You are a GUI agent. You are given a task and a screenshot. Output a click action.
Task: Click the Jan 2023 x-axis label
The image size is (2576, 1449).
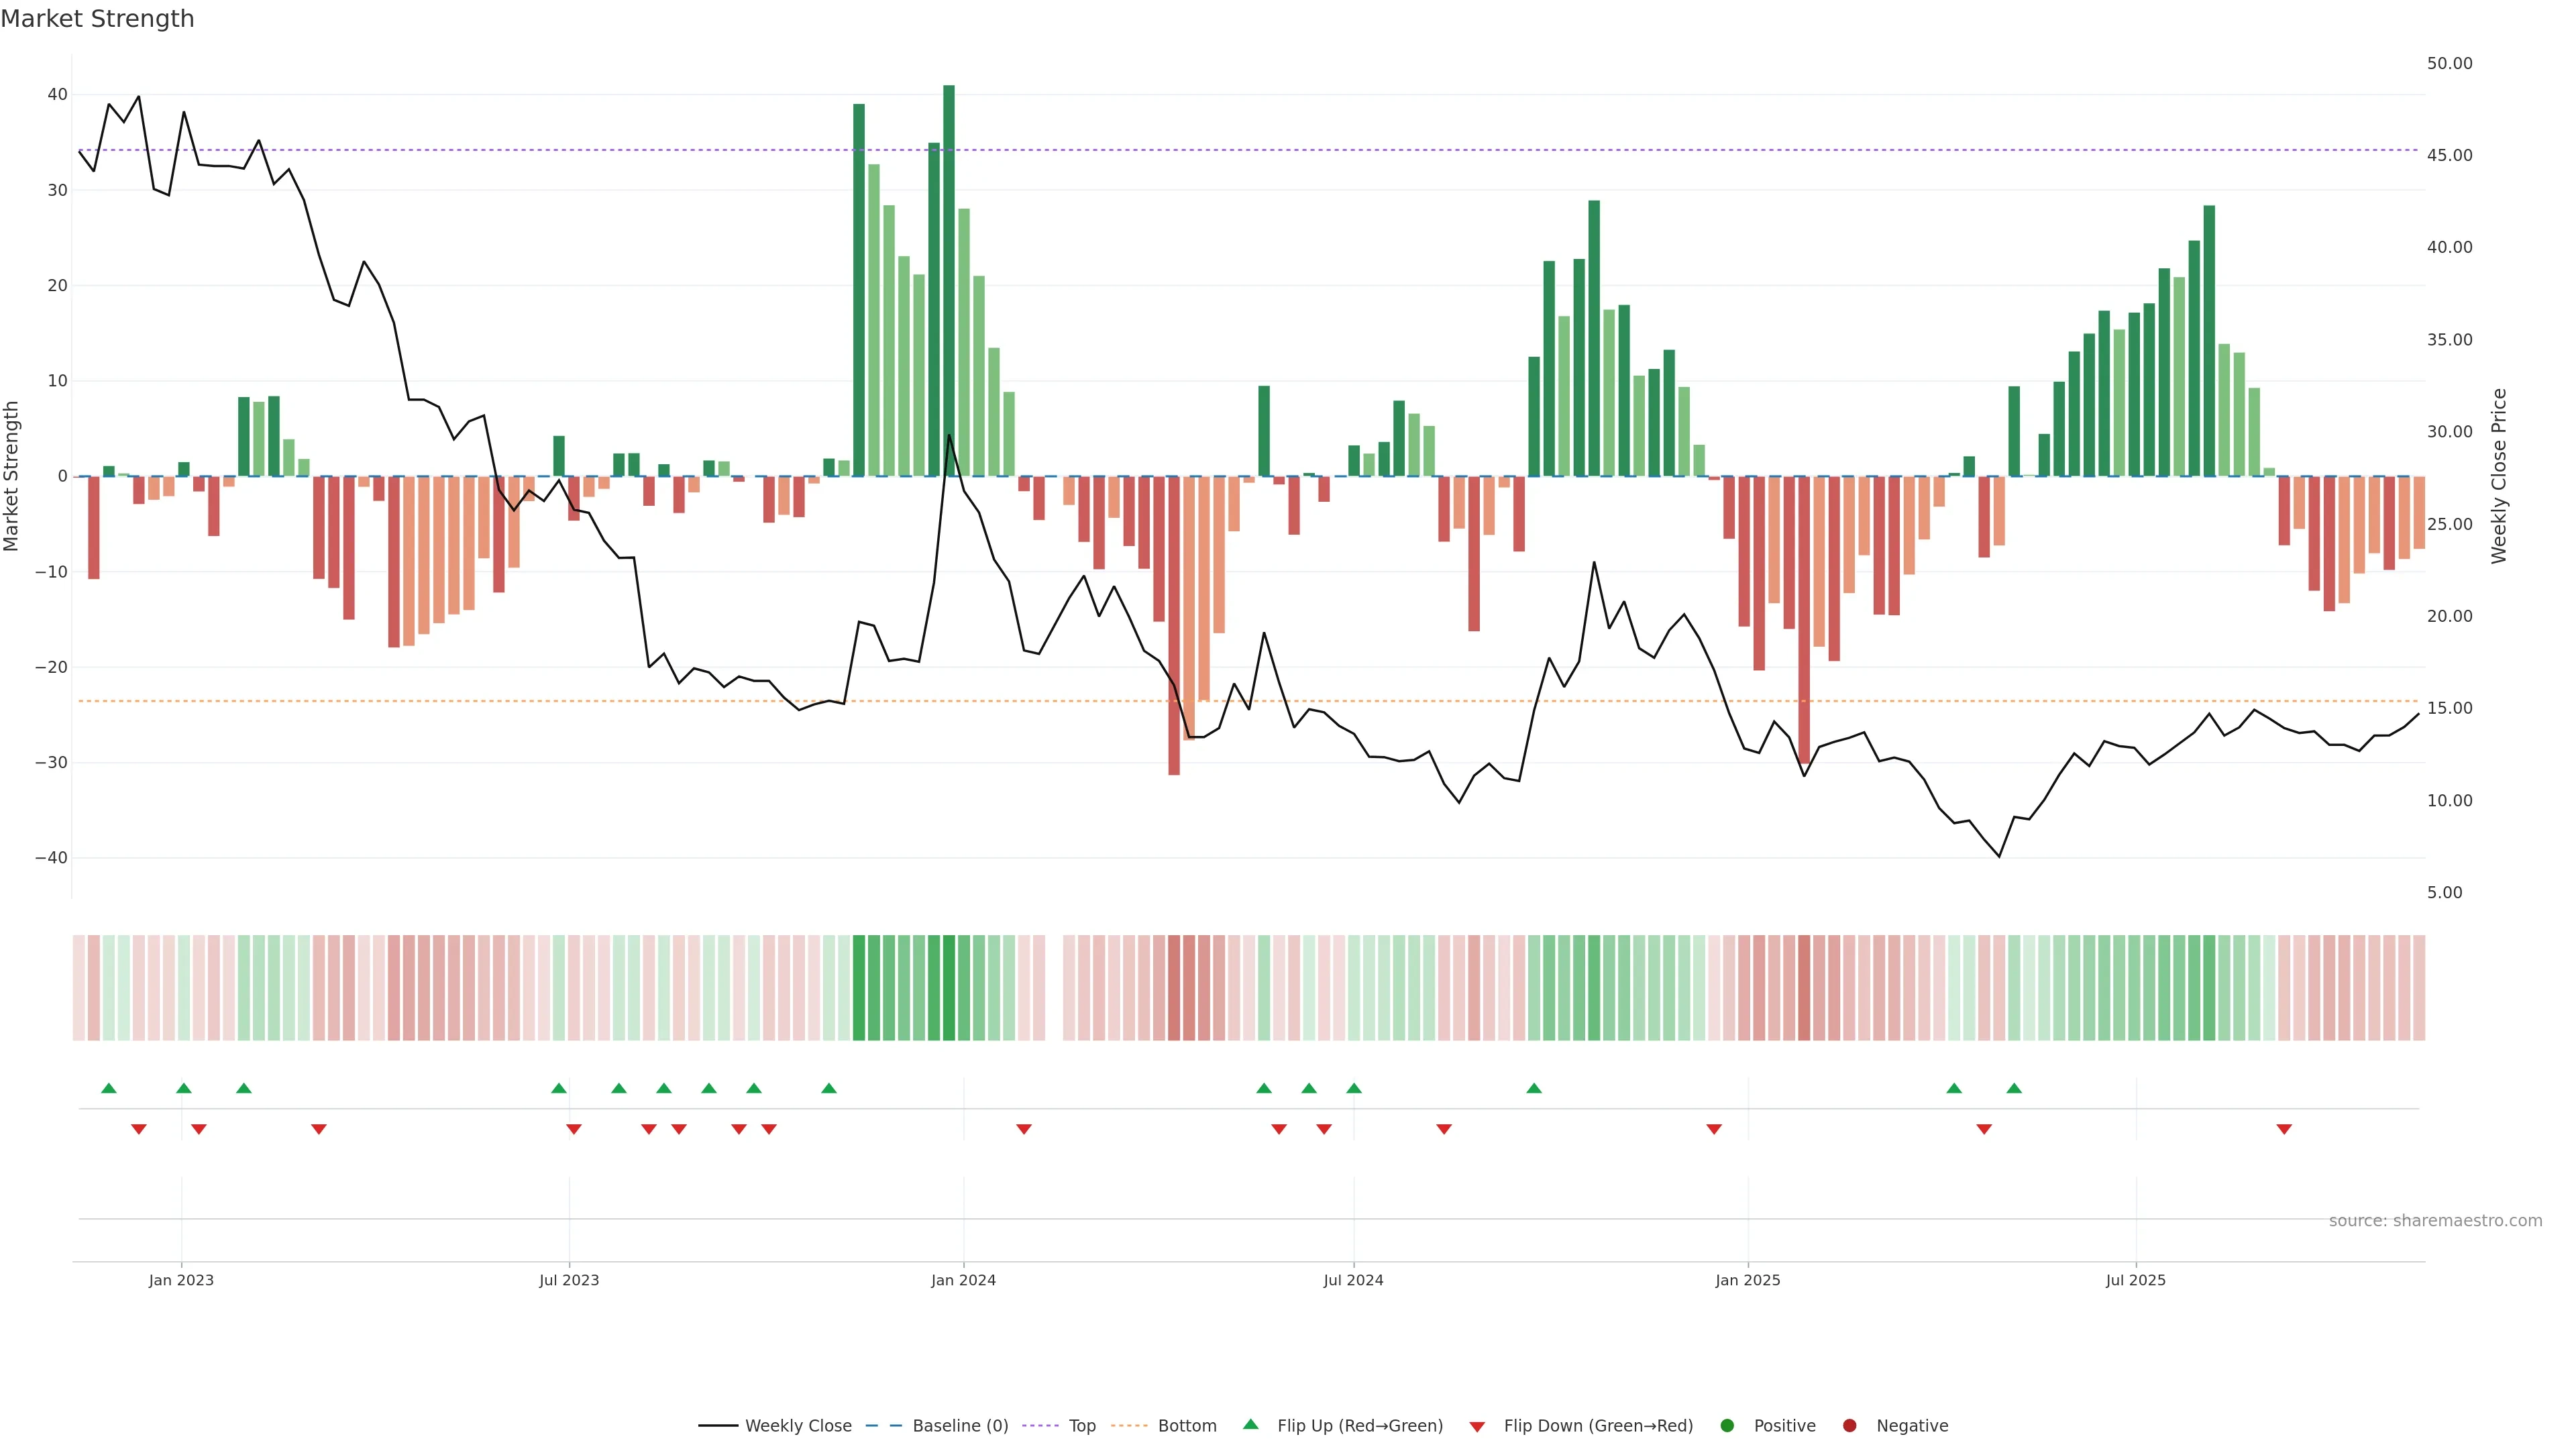pyautogui.click(x=181, y=1281)
